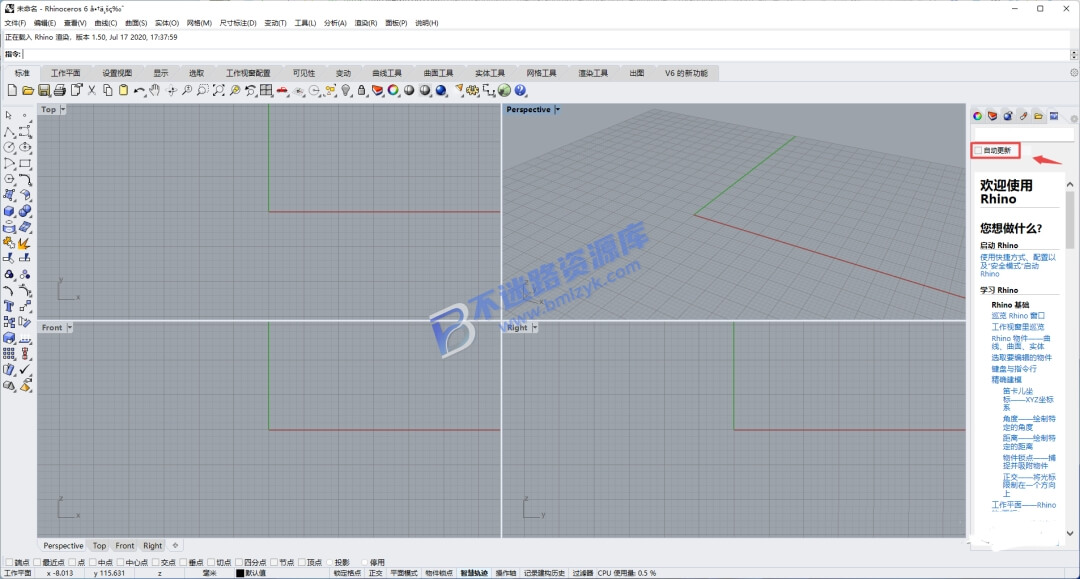Viewport: 1080px width, 579px height.
Task: Click the checkmark icon in the left sidebar
Action: [x=25, y=369]
